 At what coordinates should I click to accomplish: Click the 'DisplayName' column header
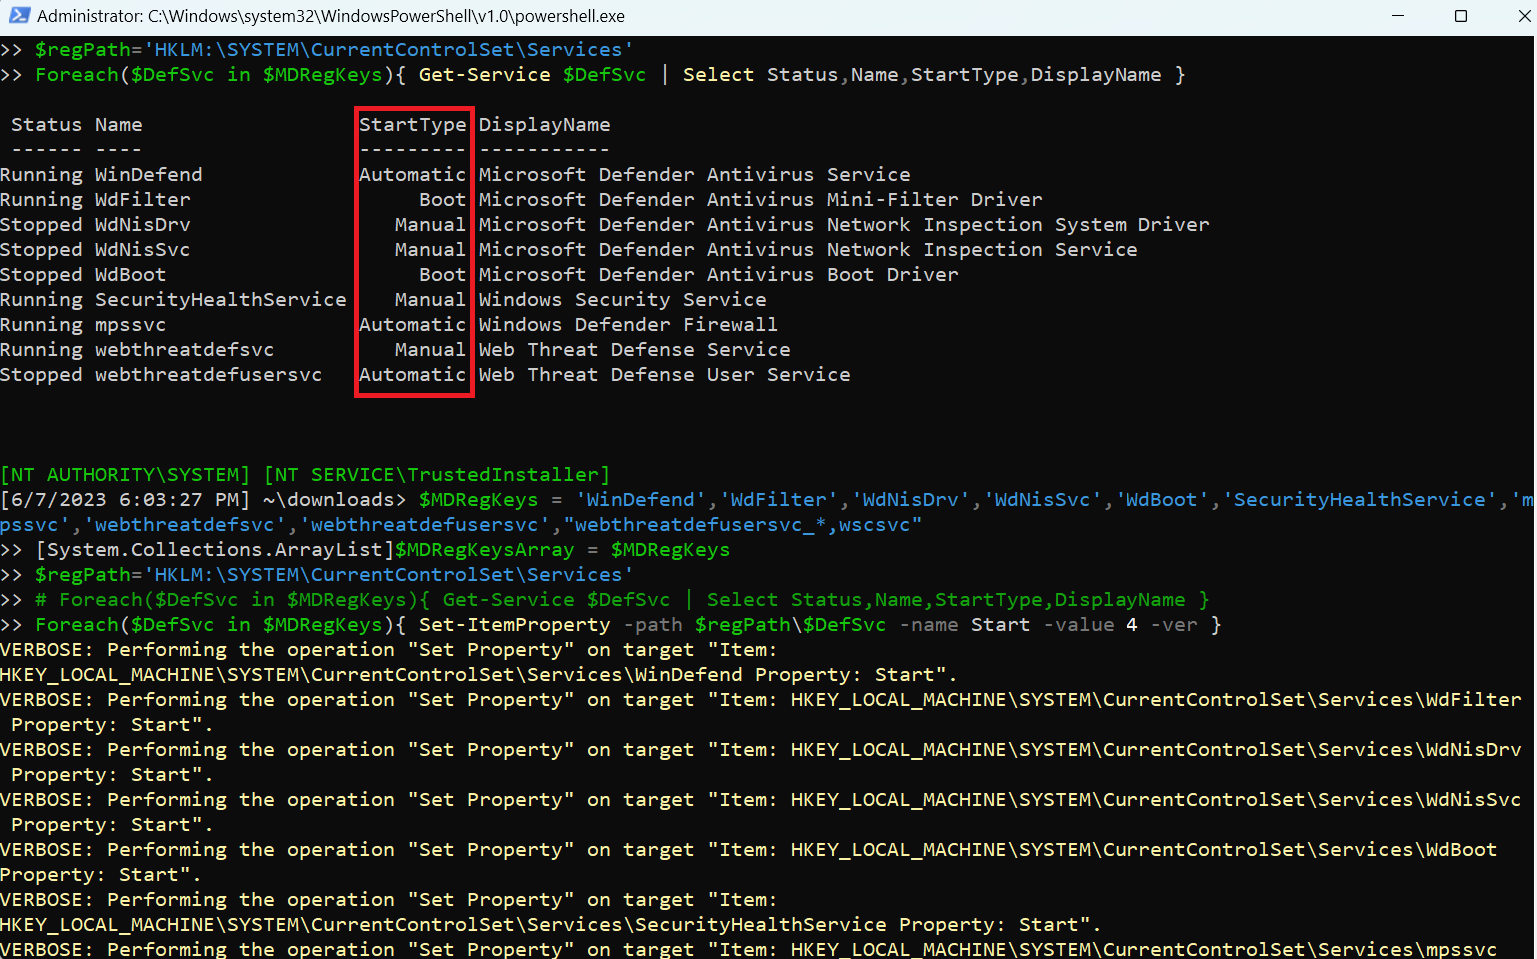tap(545, 125)
